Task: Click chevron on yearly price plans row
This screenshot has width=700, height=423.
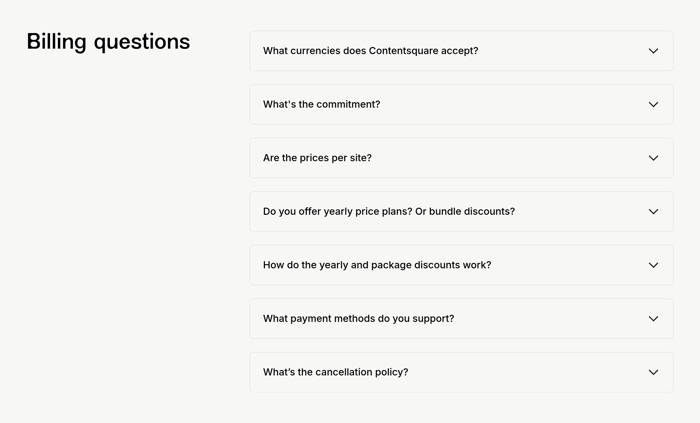Action: click(x=653, y=212)
